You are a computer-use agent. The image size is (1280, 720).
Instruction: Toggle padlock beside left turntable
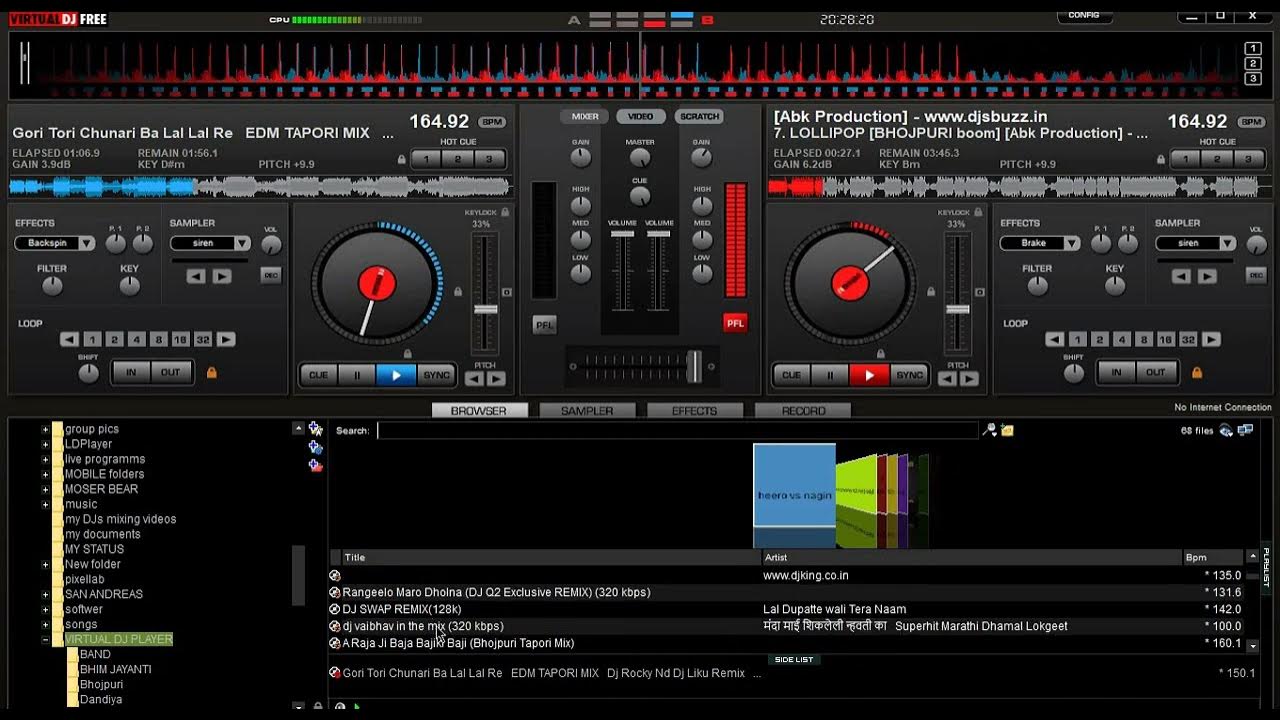458,291
